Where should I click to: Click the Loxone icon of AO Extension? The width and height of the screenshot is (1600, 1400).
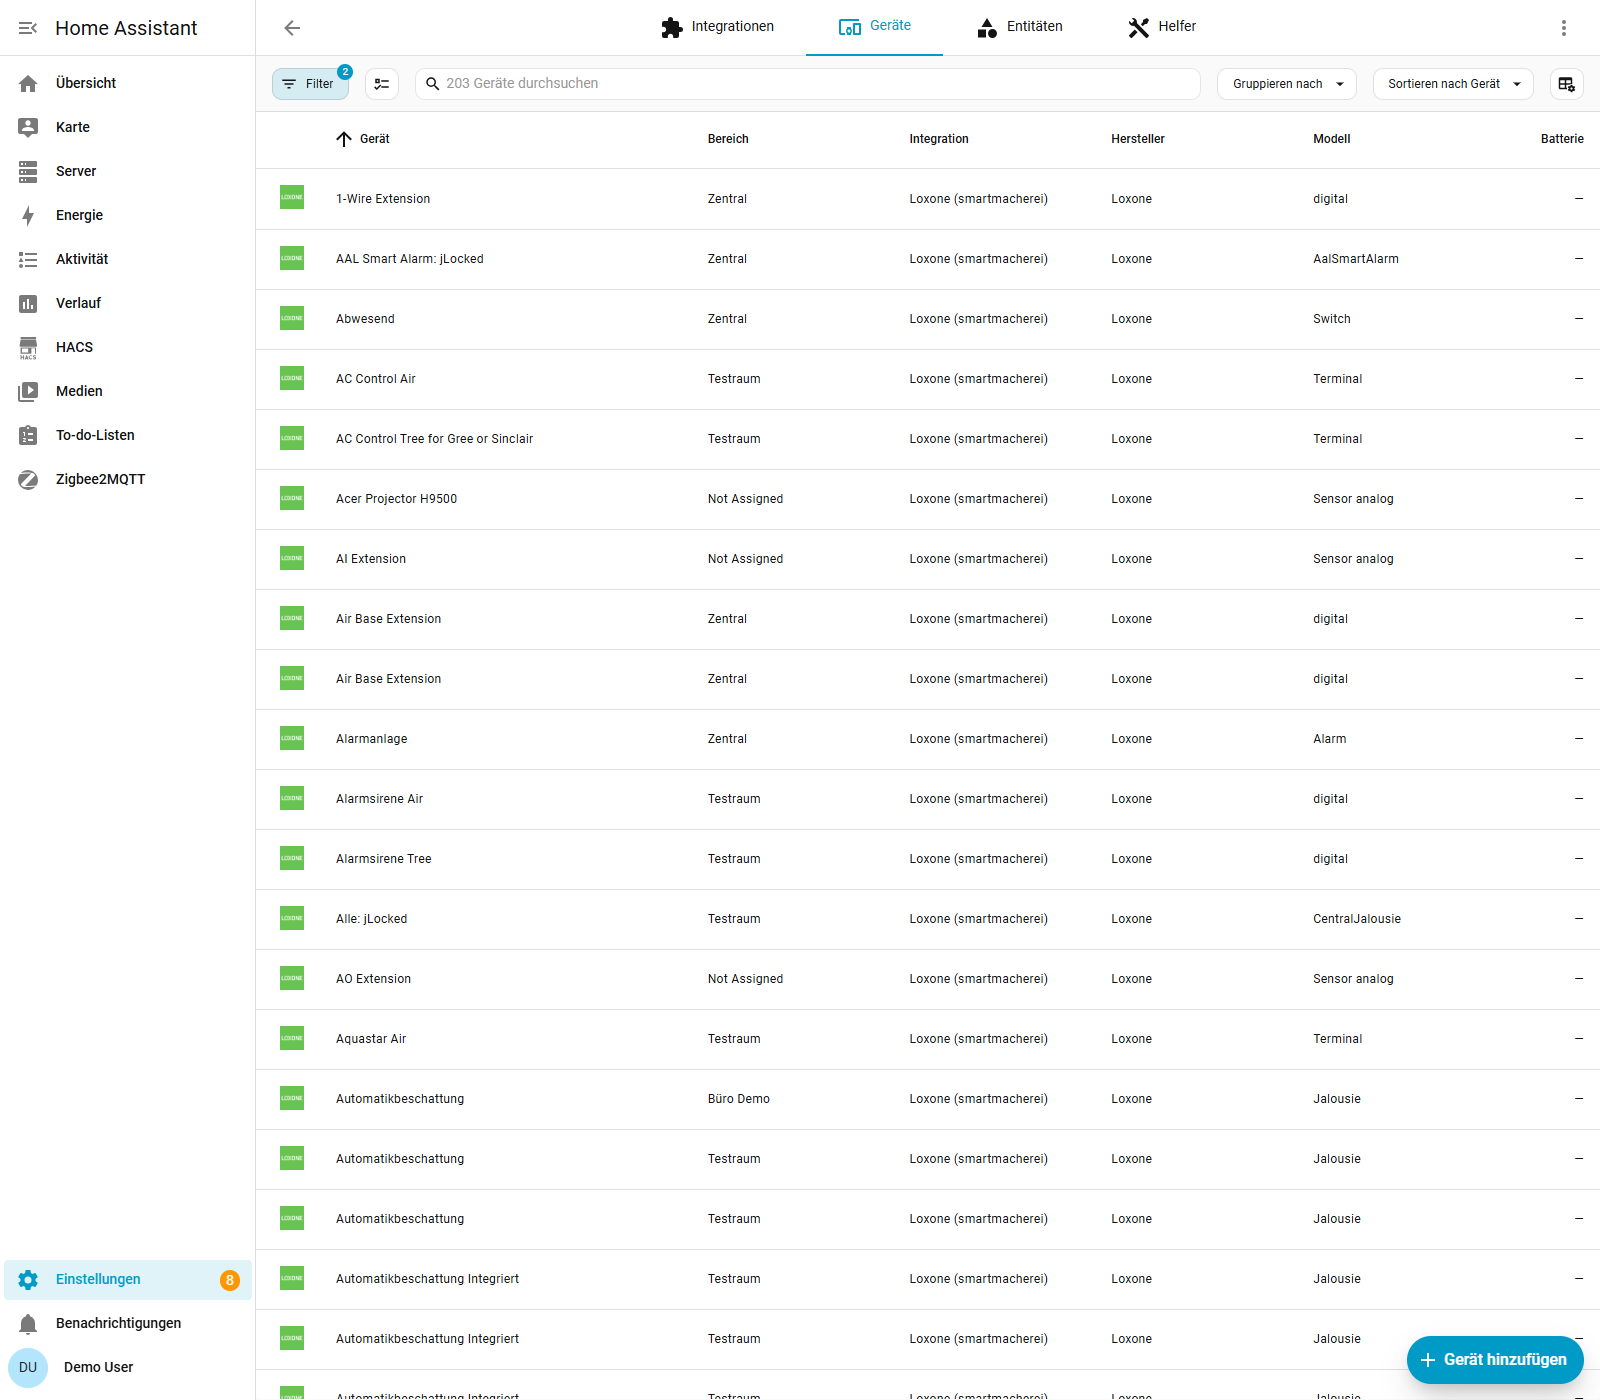click(x=292, y=978)
